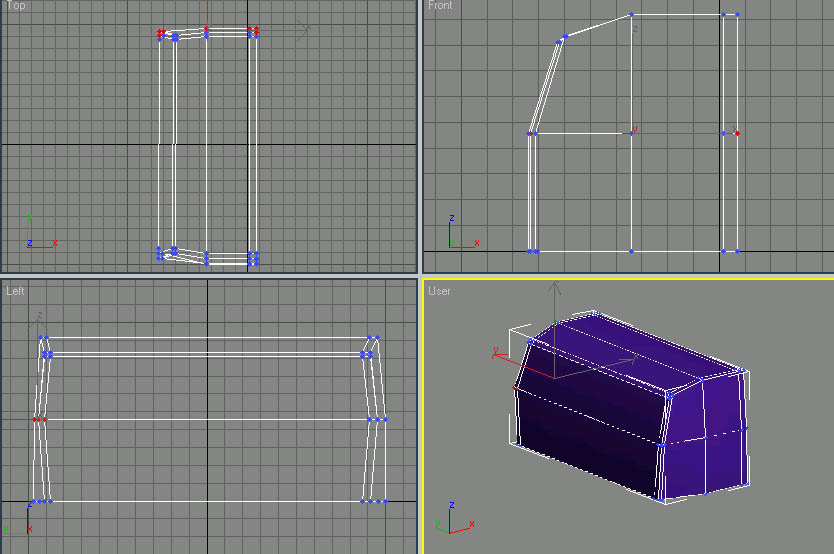
Task: Select the purple shaded model in User viewport
Action: [x=630, y=407]
